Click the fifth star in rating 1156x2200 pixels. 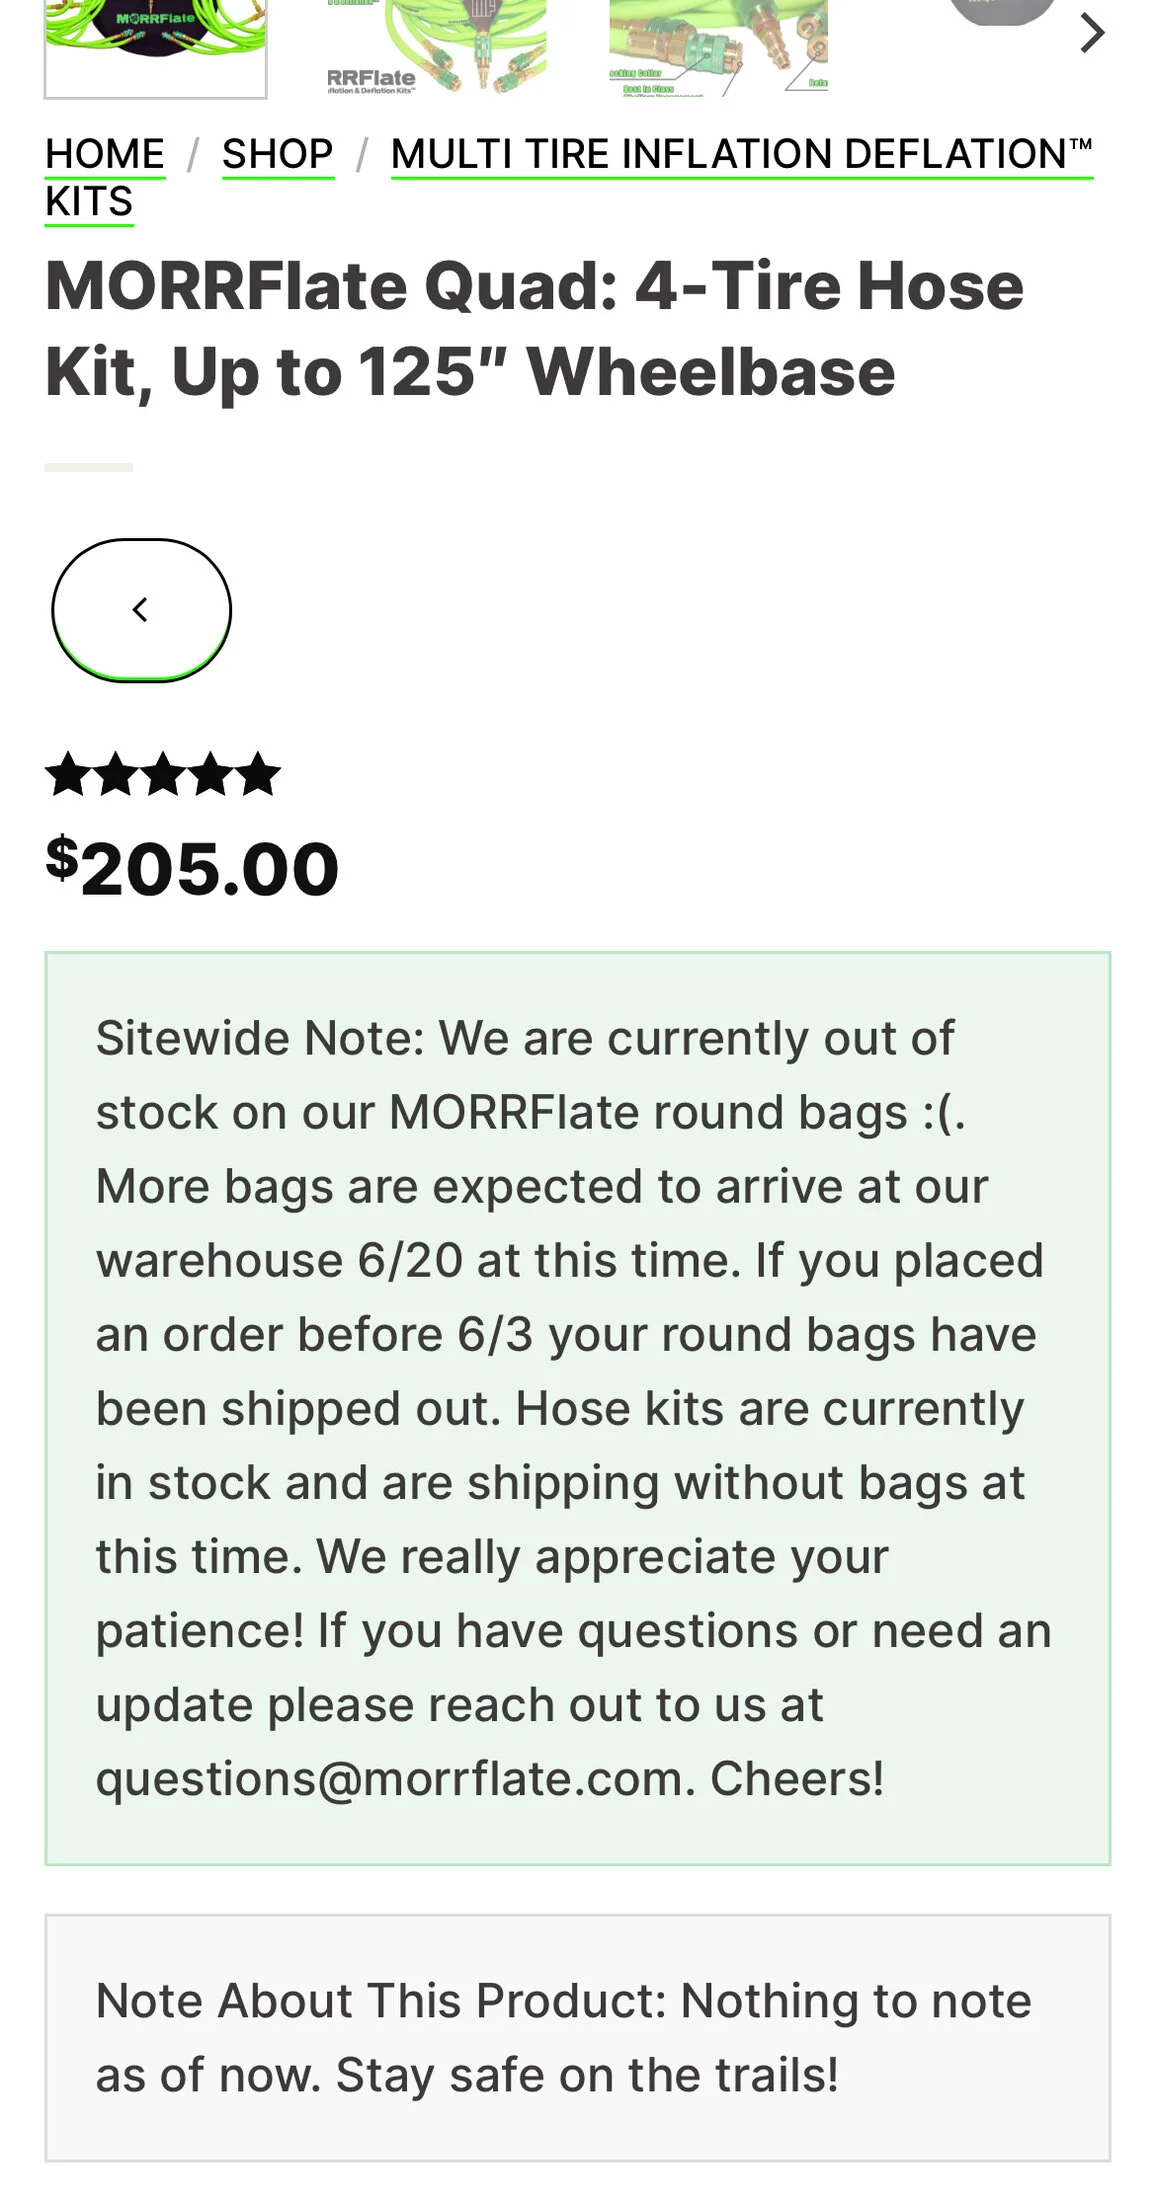pos(259,775)
